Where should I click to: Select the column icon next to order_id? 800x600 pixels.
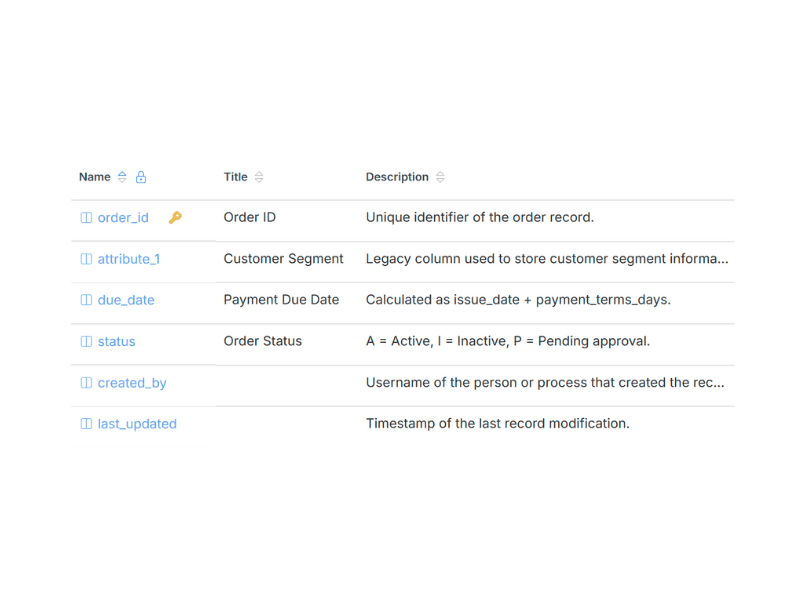85,217
